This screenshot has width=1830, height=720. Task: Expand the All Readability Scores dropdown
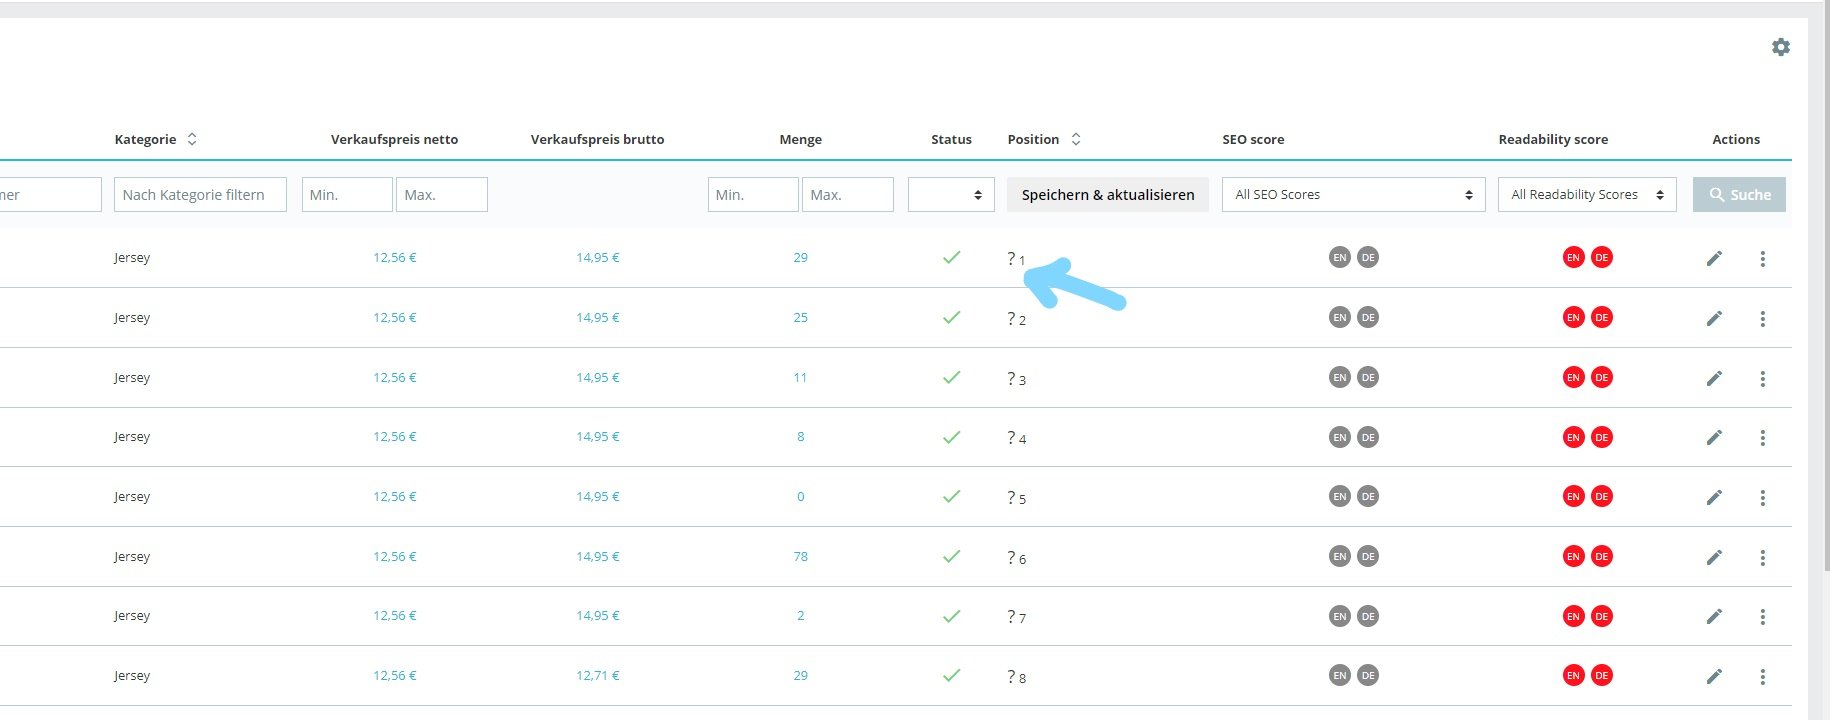tap(1586, 195)
